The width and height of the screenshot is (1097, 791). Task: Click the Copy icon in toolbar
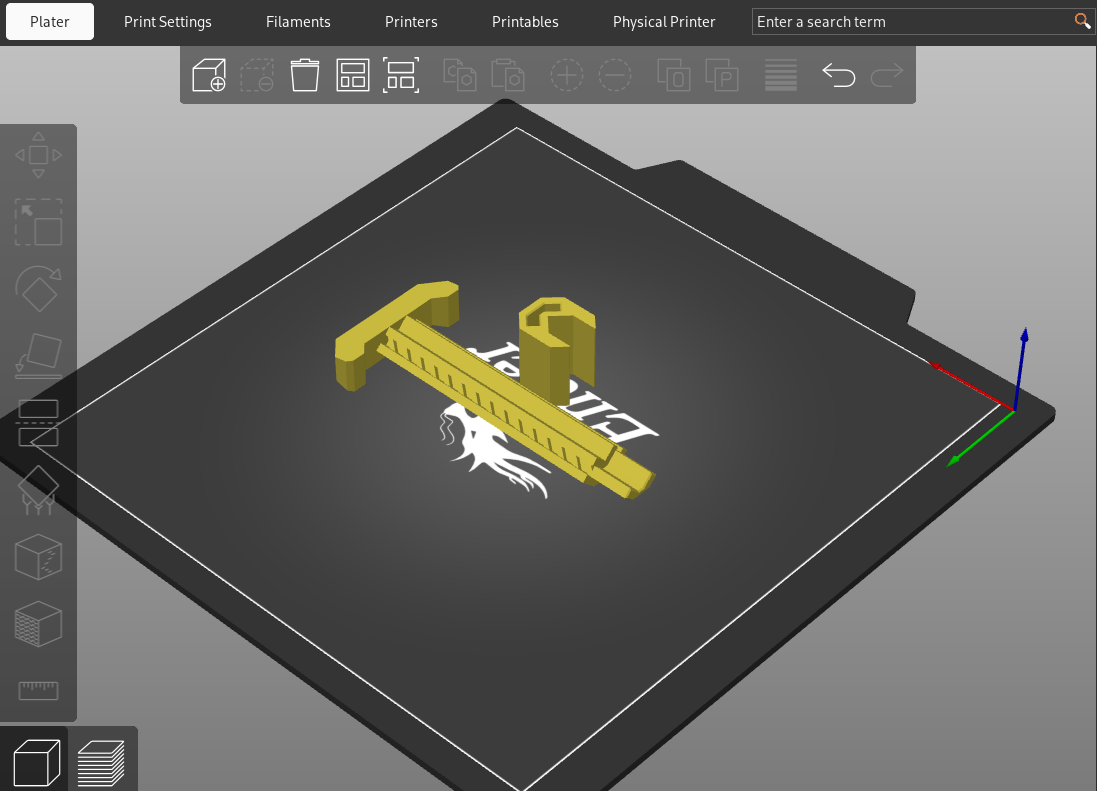pyautogui.click(x=460, y=75)
